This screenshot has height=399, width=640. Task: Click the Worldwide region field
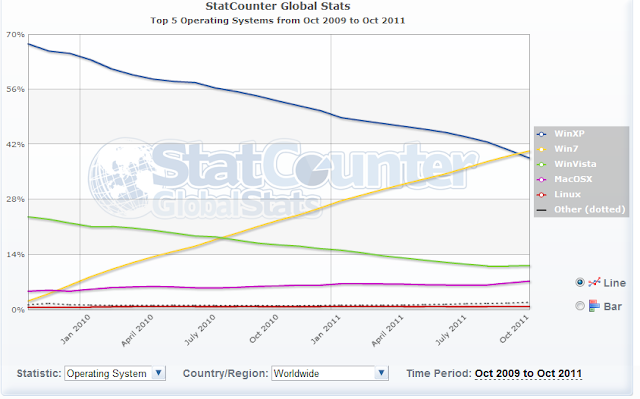coord(330,373)
